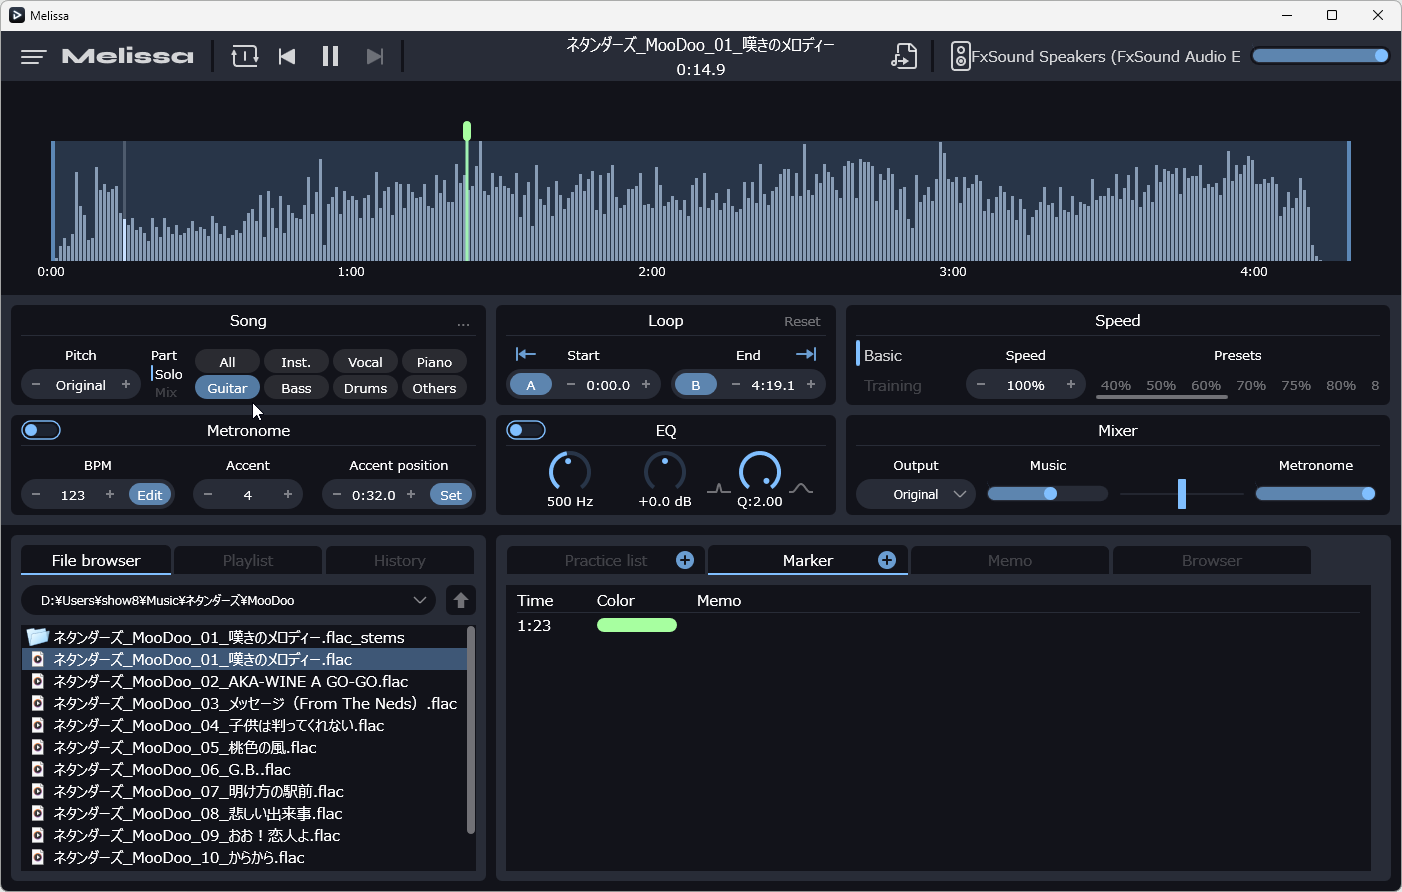
Task: Expand the folder path dropdown
Action: [419, 600]
